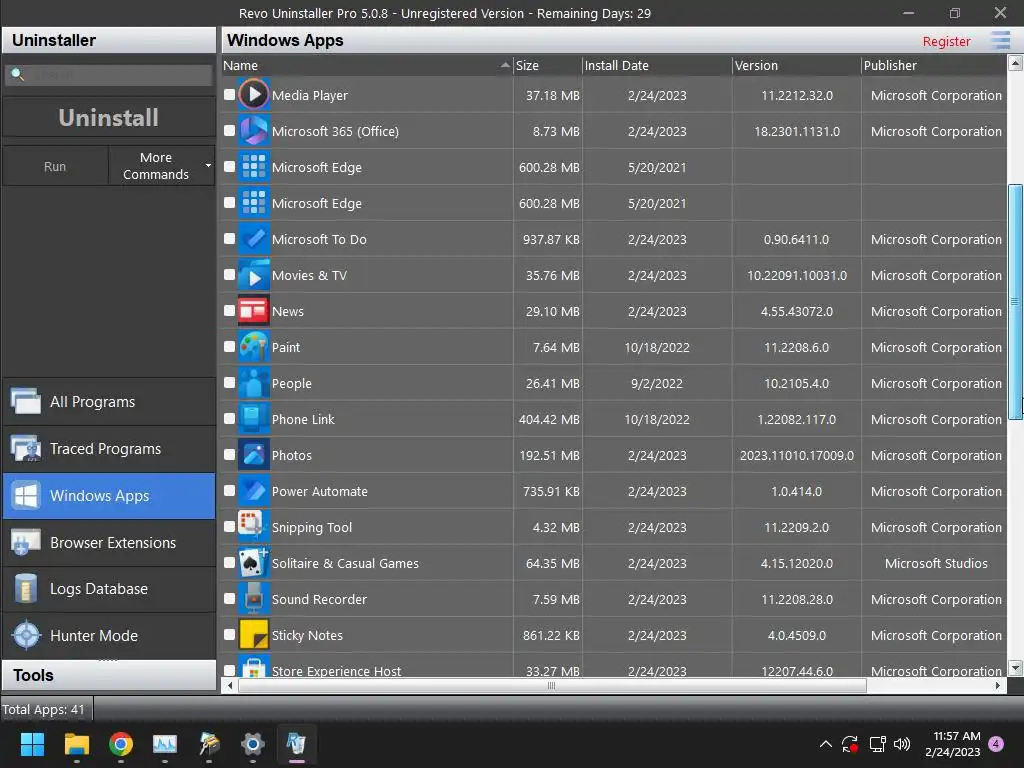
Task: Click the Movies & TV icon
Action: (x=253, y=275)
